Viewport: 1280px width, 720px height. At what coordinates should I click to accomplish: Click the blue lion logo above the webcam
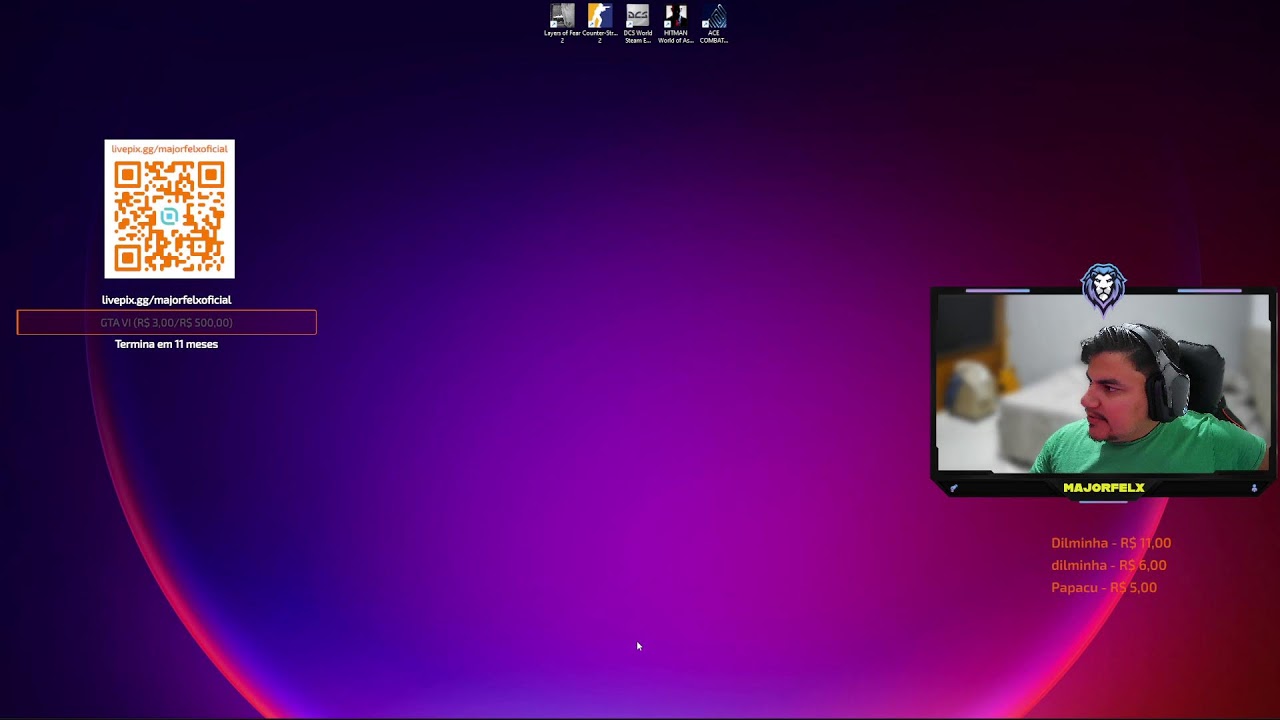(1104, 289)
